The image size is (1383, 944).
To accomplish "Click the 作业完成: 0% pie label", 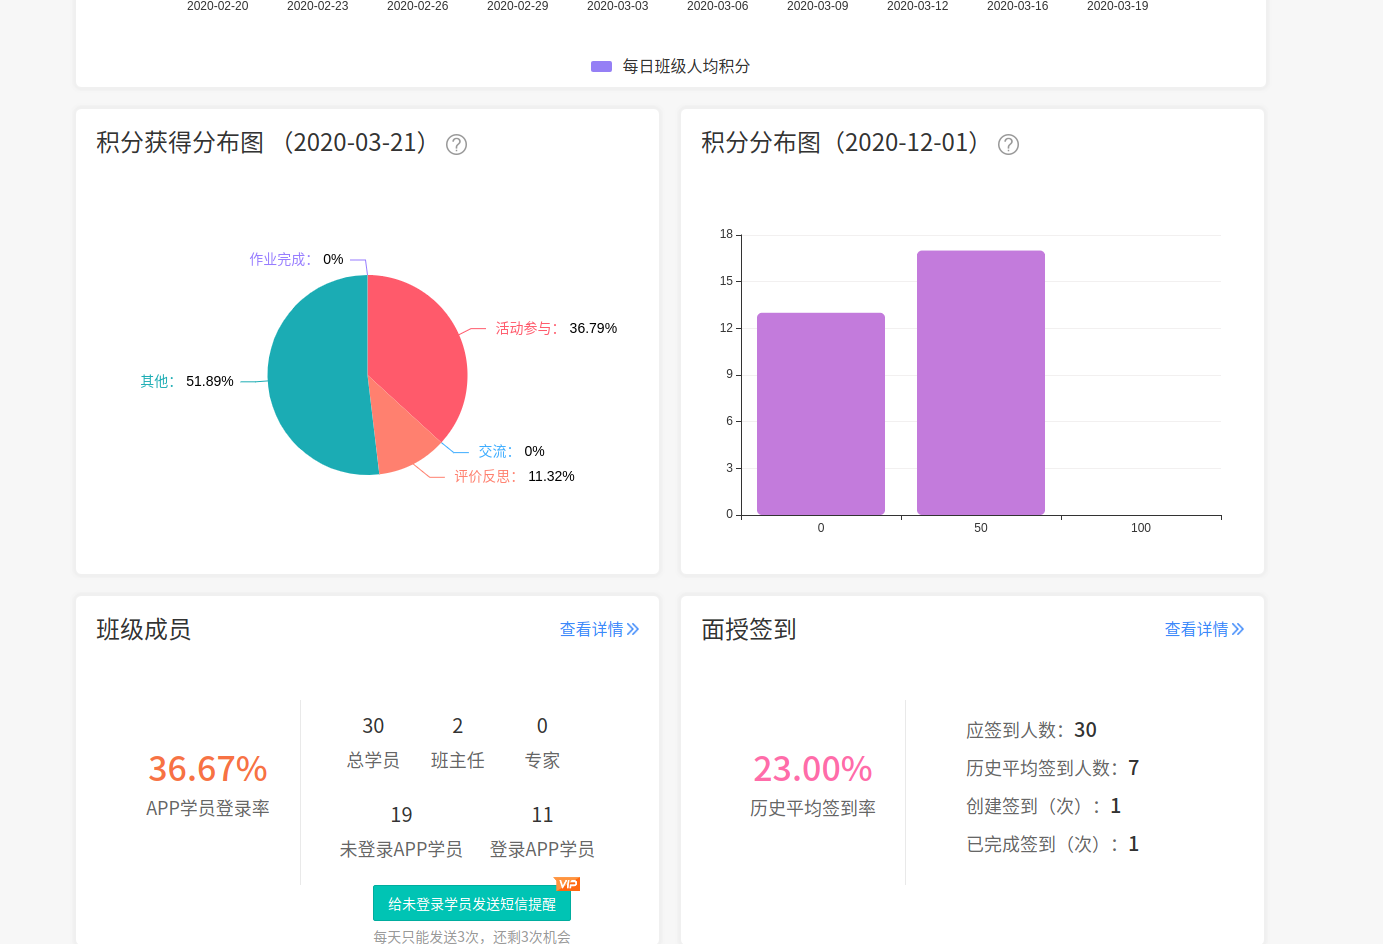I will [296, 259].
